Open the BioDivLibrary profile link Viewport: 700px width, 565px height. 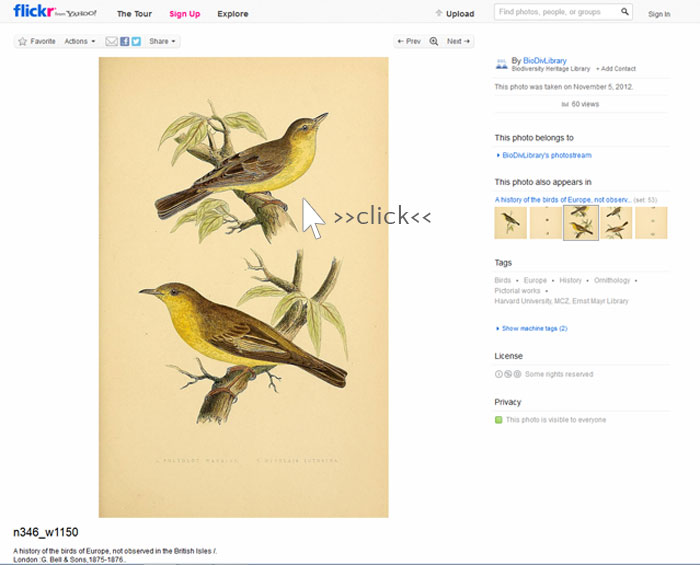click(545, 60)
